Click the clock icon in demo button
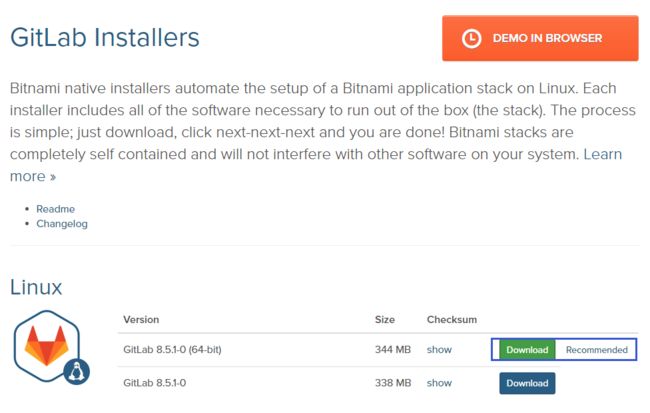Screen dimensions: 650x413 pos(471,39)
